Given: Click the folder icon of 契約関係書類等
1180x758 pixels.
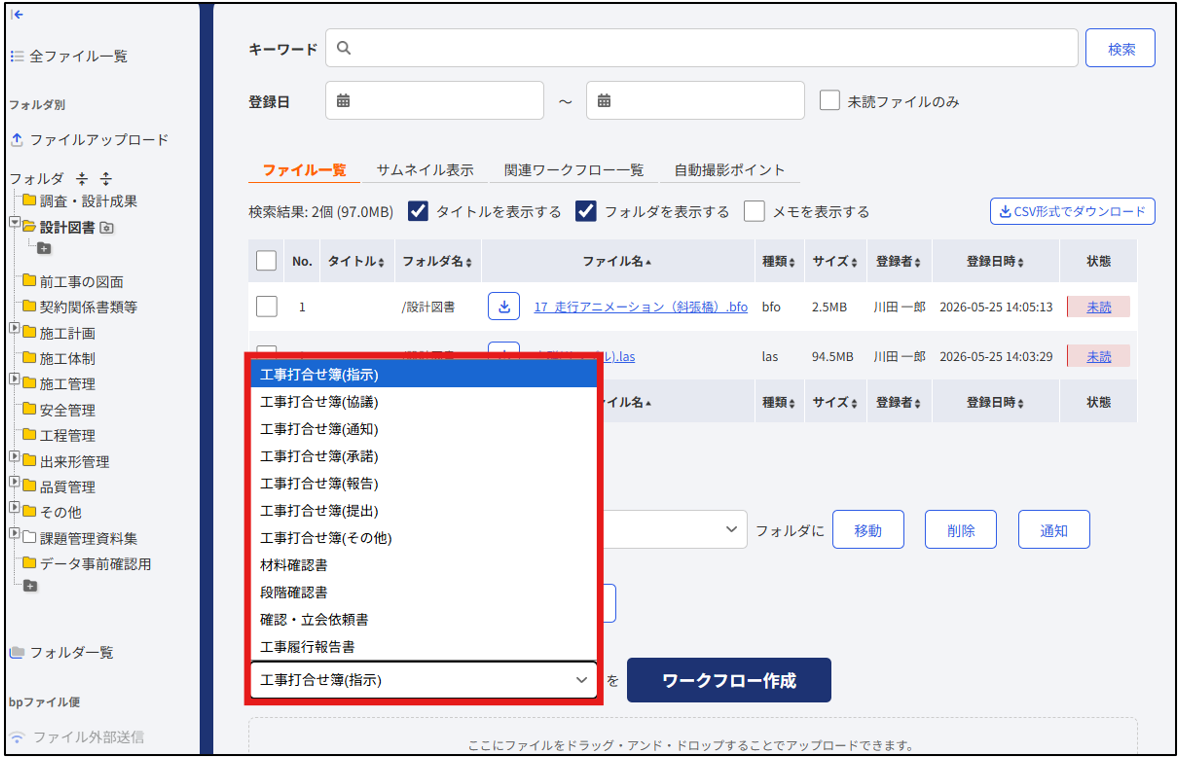Looking at the screenshot, I should coord(29,306).
